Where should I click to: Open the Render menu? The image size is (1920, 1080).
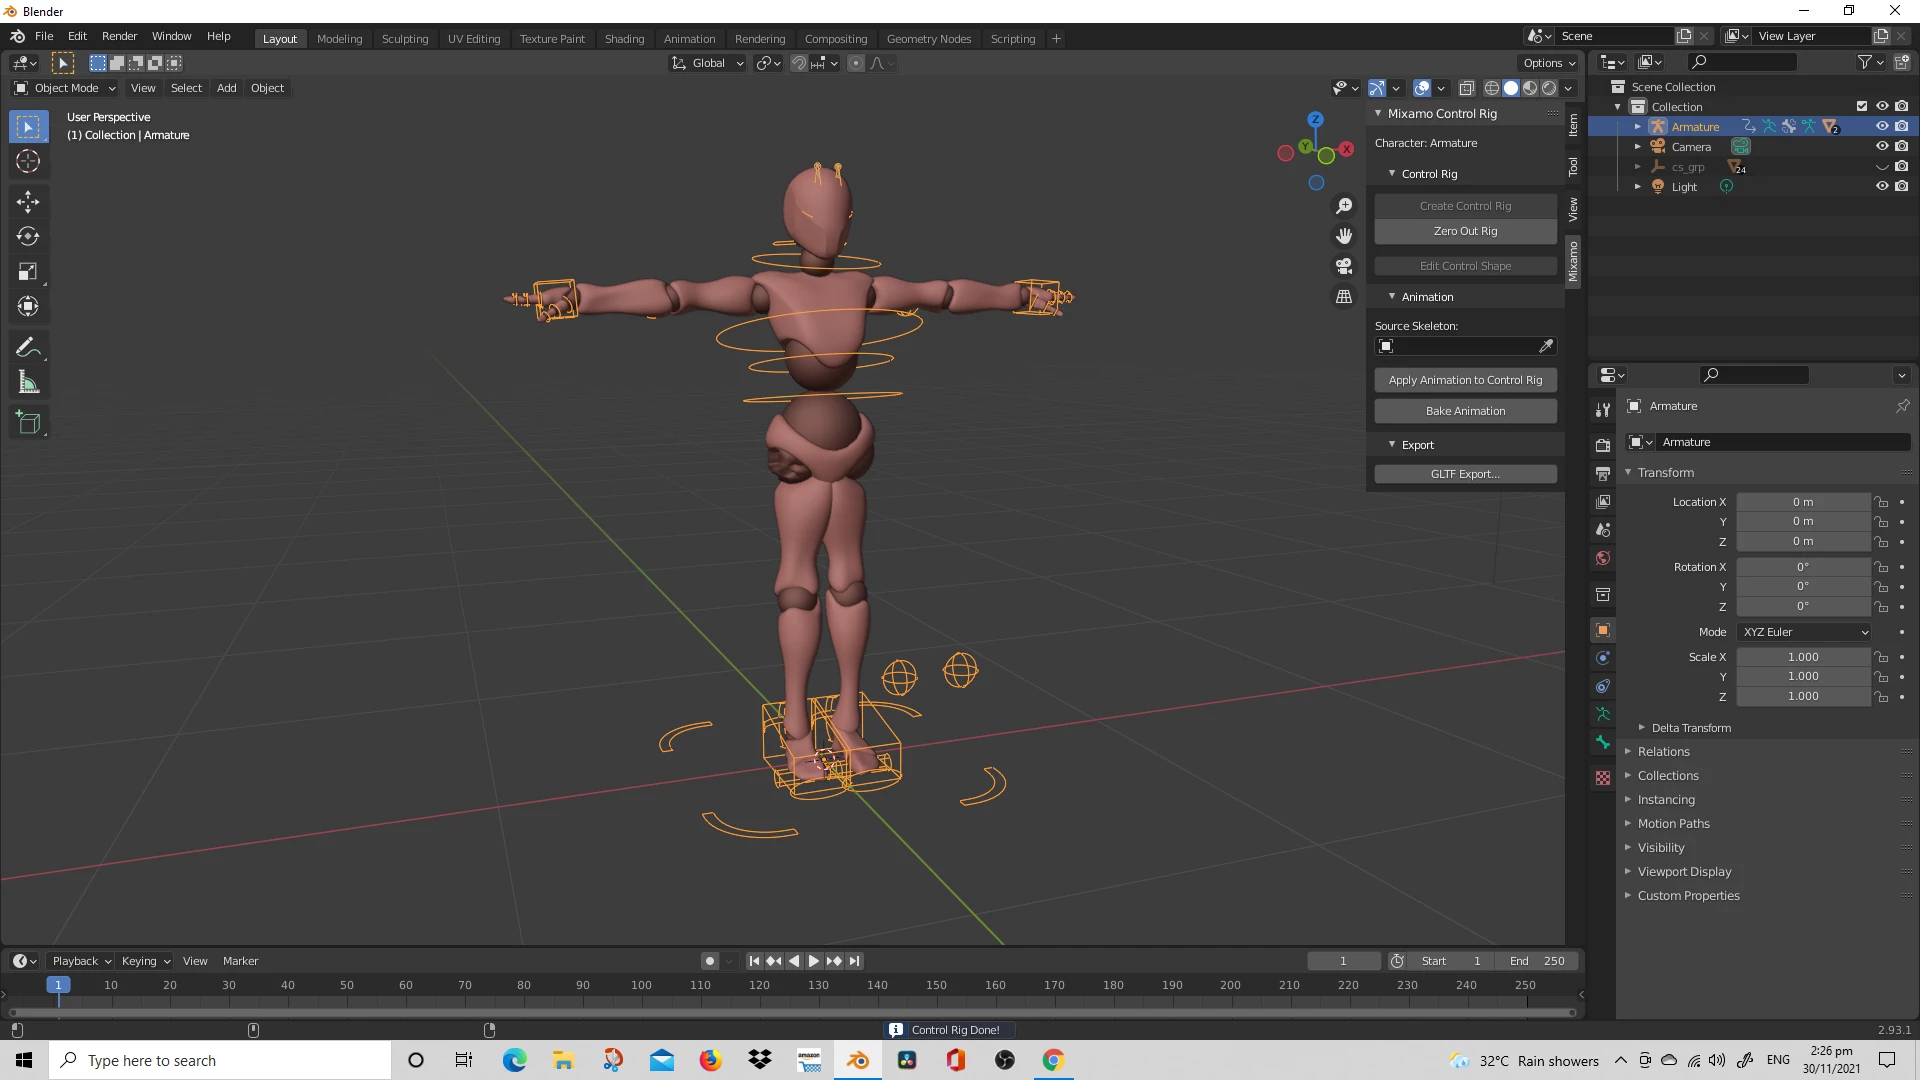tap(119, 36)
